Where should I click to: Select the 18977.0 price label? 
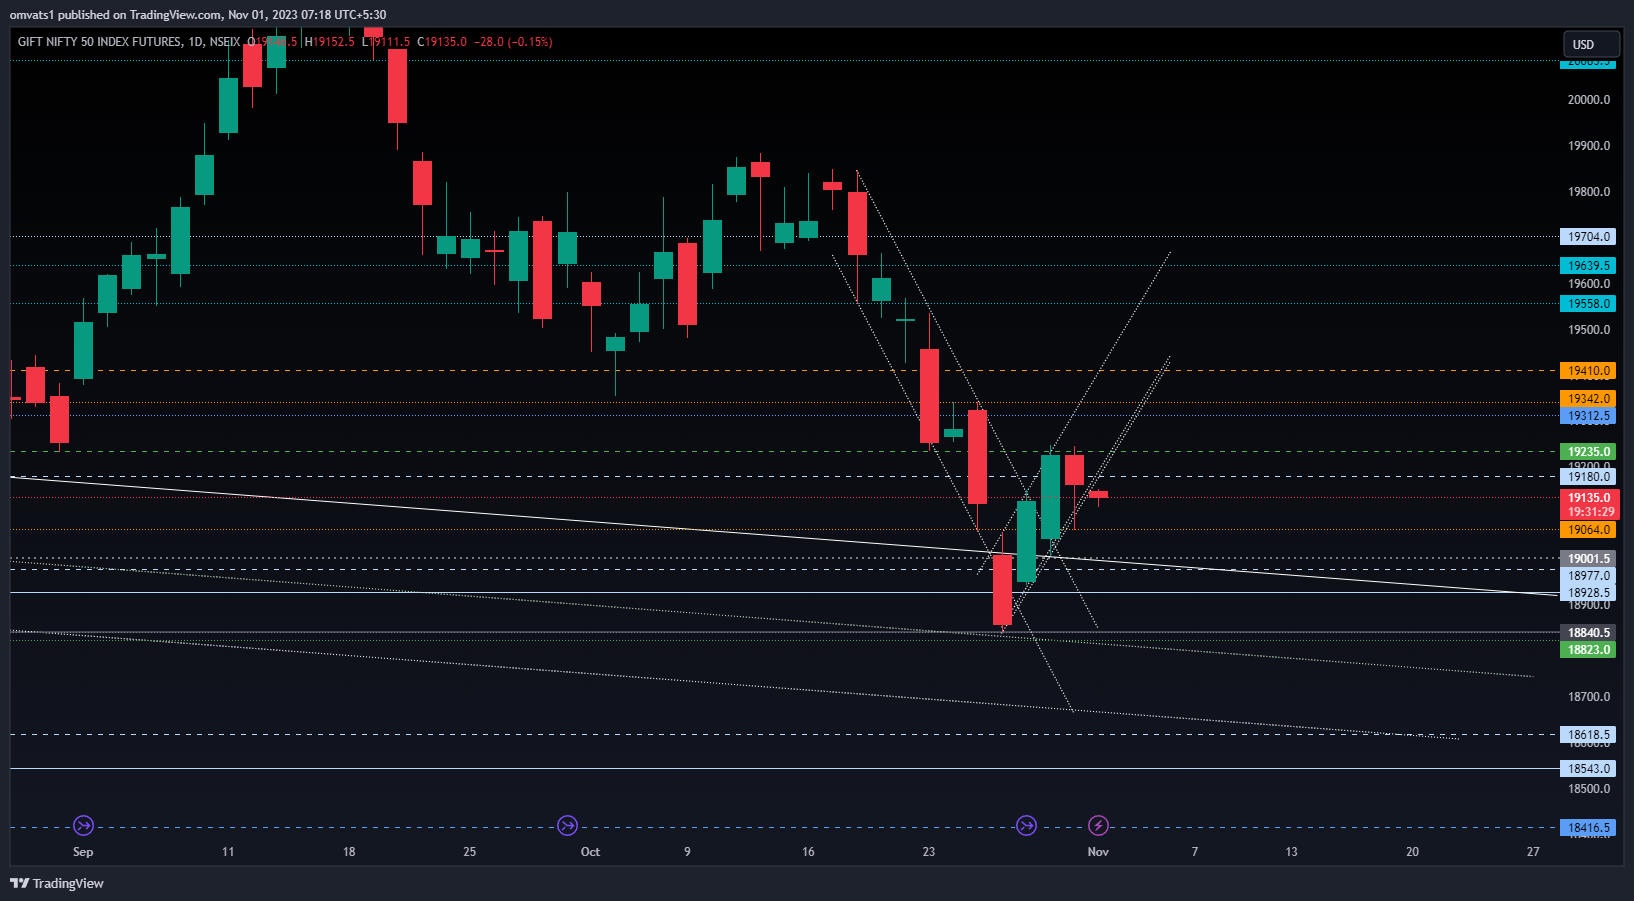point(1588,576)
